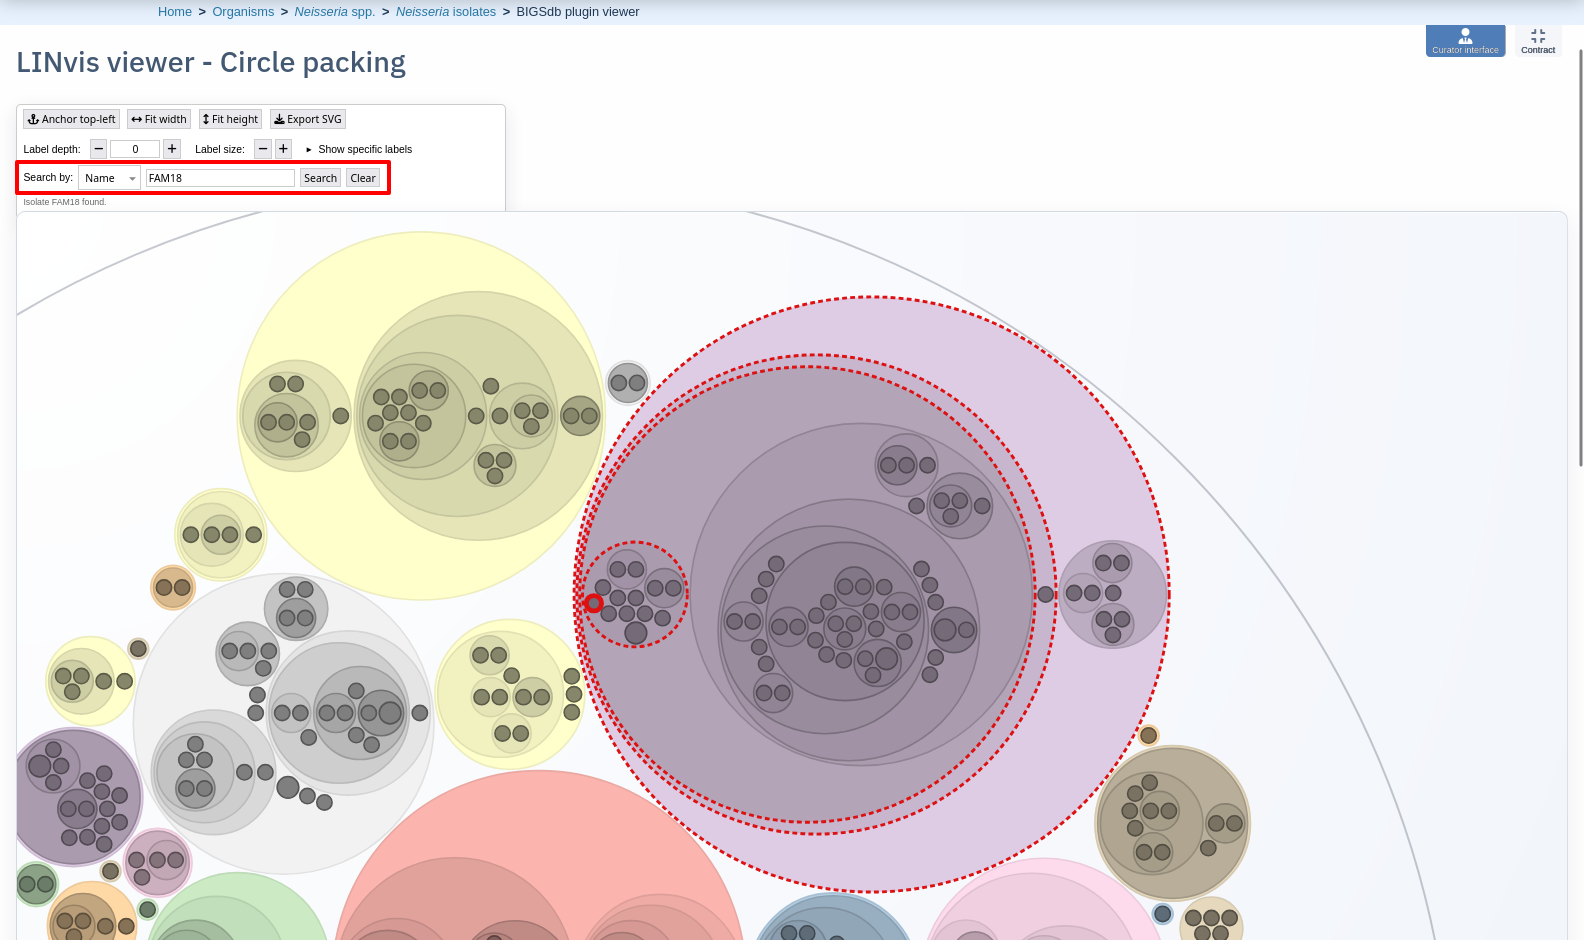Click the Search button
Screen dimensions: 1584x940
coord(320,178)
